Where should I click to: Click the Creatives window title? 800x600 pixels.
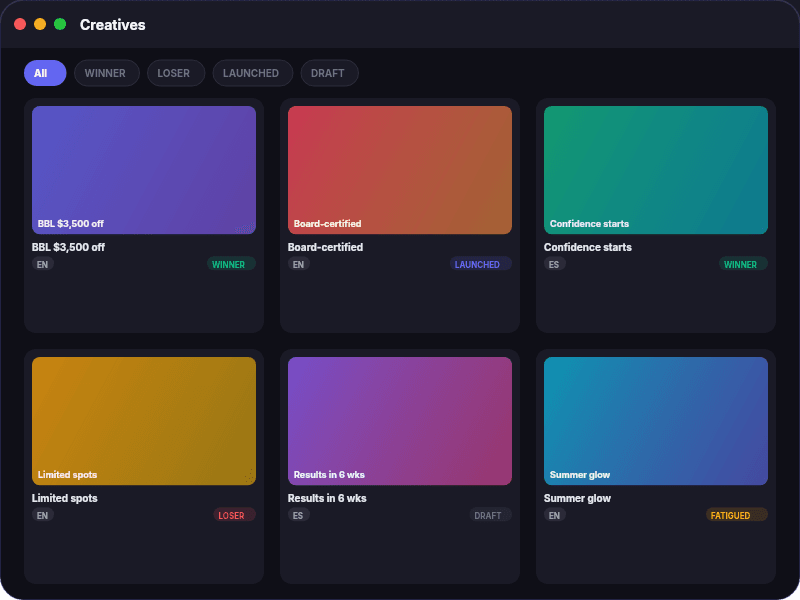112,24
